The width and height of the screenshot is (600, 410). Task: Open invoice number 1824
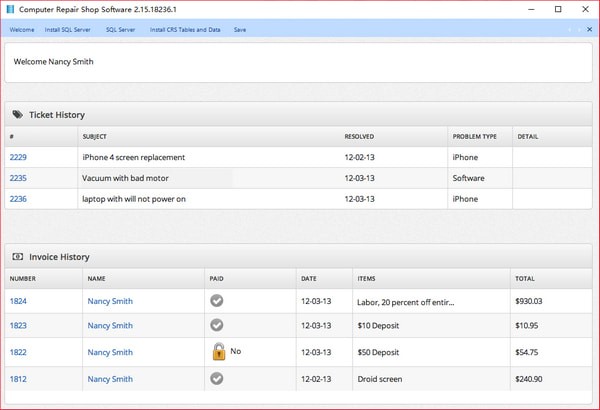pyautogui.click(x=18, y=300)
